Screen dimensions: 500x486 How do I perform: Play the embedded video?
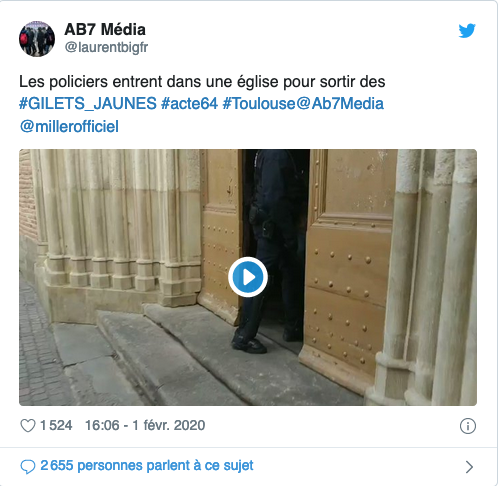click(248, 277)
